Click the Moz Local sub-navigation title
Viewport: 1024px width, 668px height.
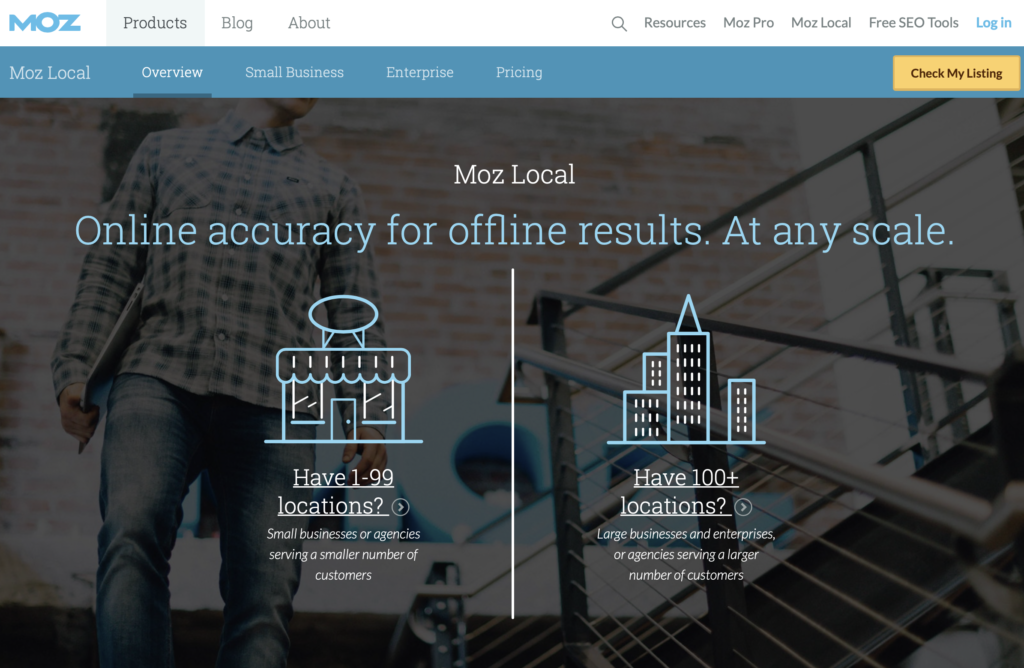pos(50,72)
